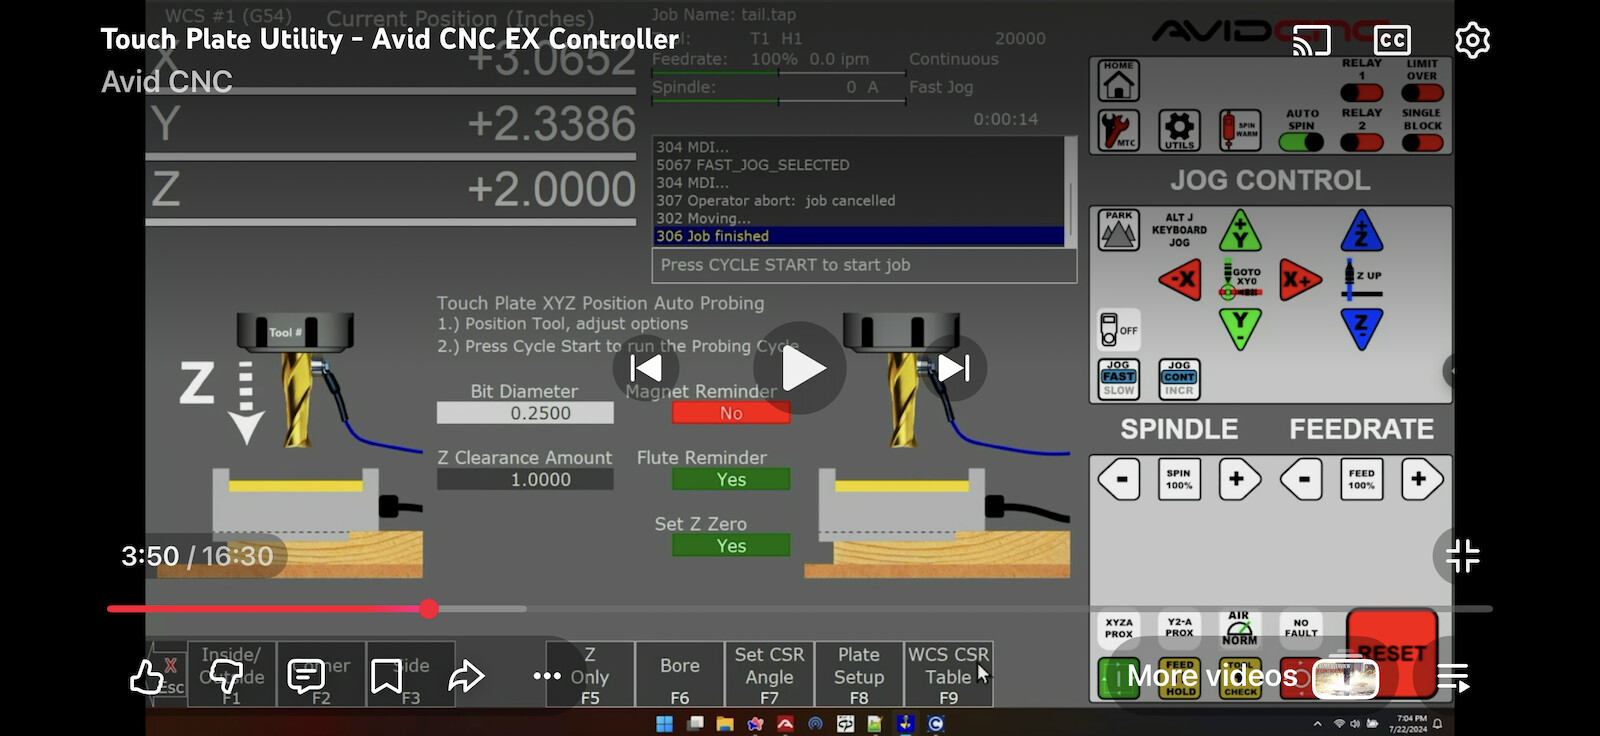Play the paused video
The image size is (1600, 736).
tap(800, 368)
